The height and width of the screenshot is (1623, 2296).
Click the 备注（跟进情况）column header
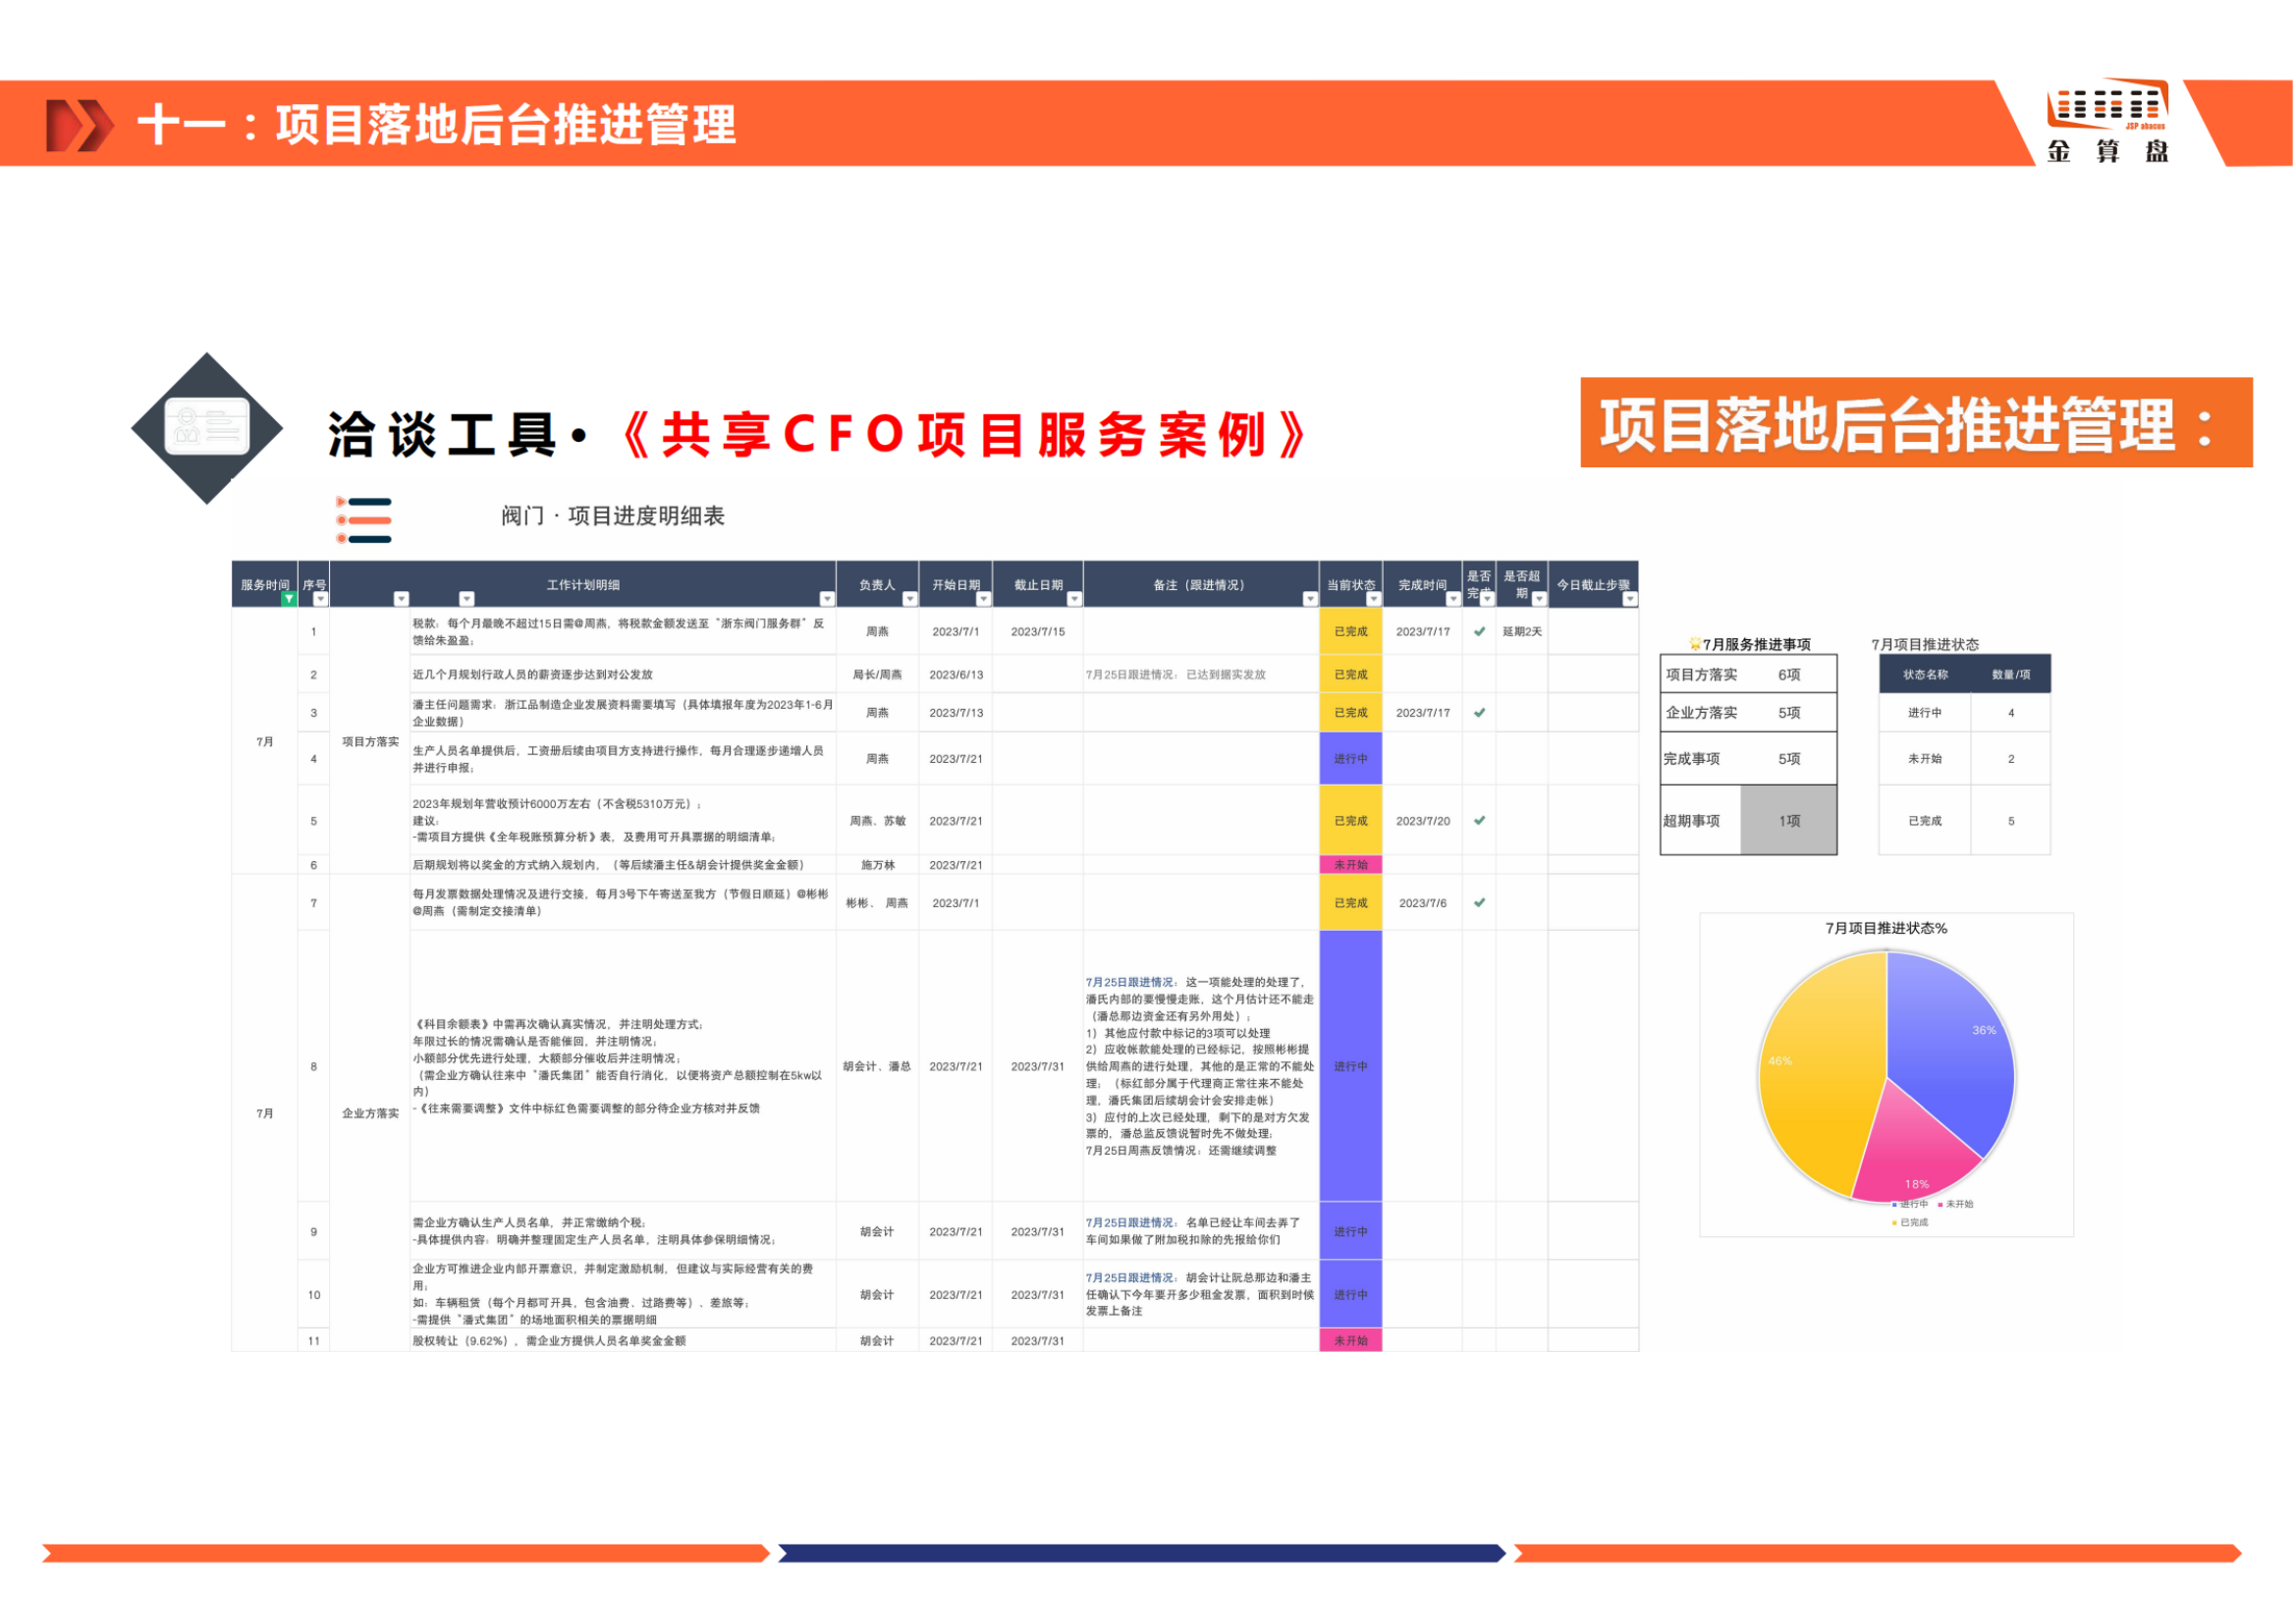(1199, 585)
